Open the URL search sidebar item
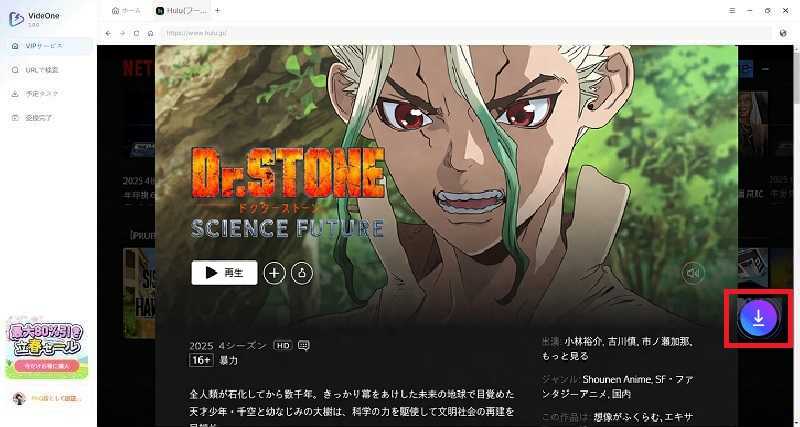 [47, 70]
